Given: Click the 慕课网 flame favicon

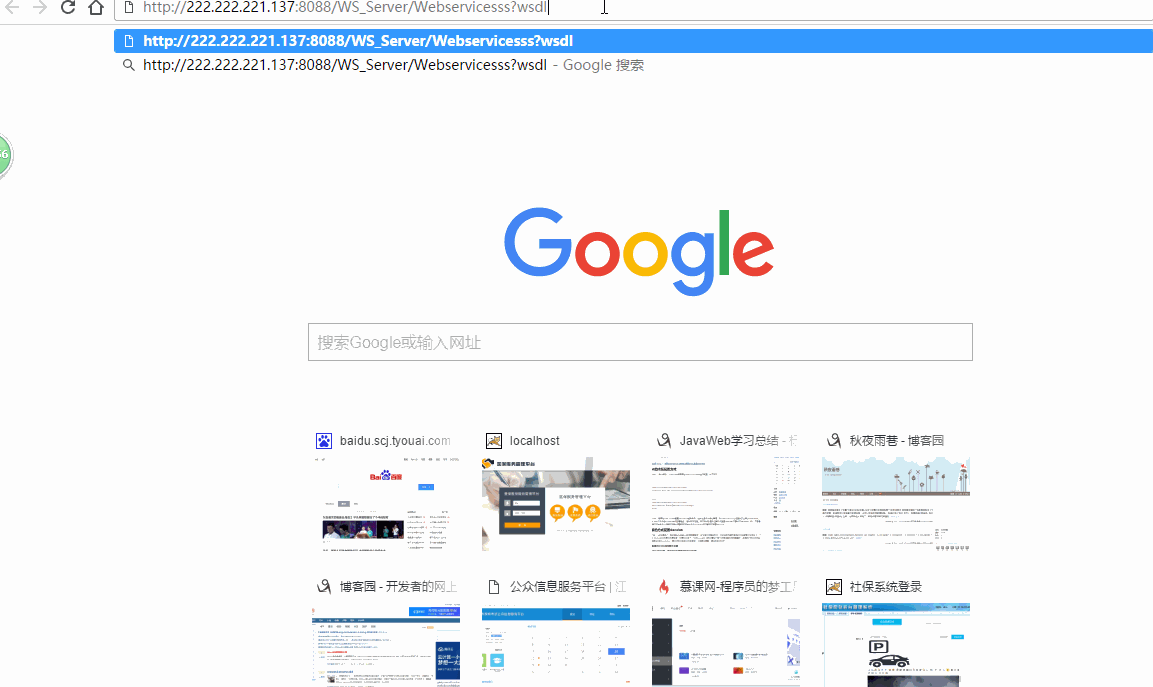Looking at the screenshot, I should tap(664, 586).
